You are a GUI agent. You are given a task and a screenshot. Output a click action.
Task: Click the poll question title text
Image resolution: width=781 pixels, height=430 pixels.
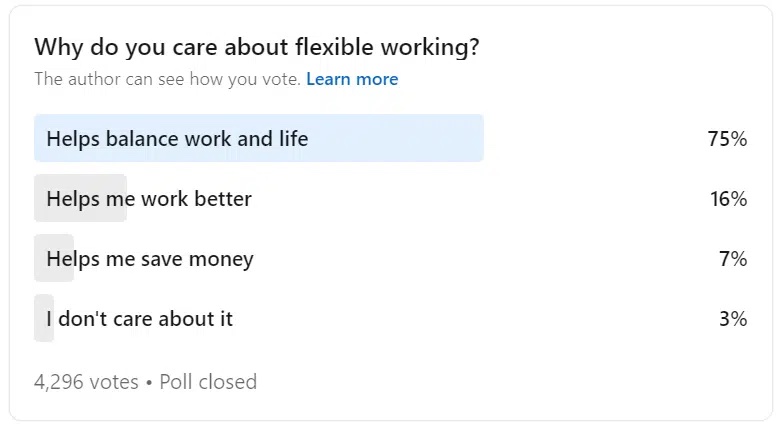[257, 47]
